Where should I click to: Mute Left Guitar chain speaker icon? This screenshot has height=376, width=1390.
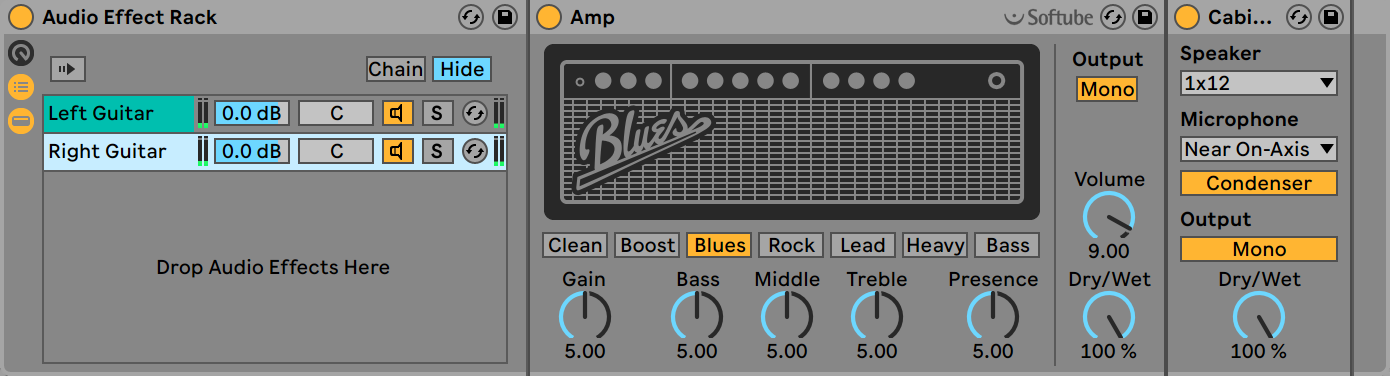coord(397,113)
